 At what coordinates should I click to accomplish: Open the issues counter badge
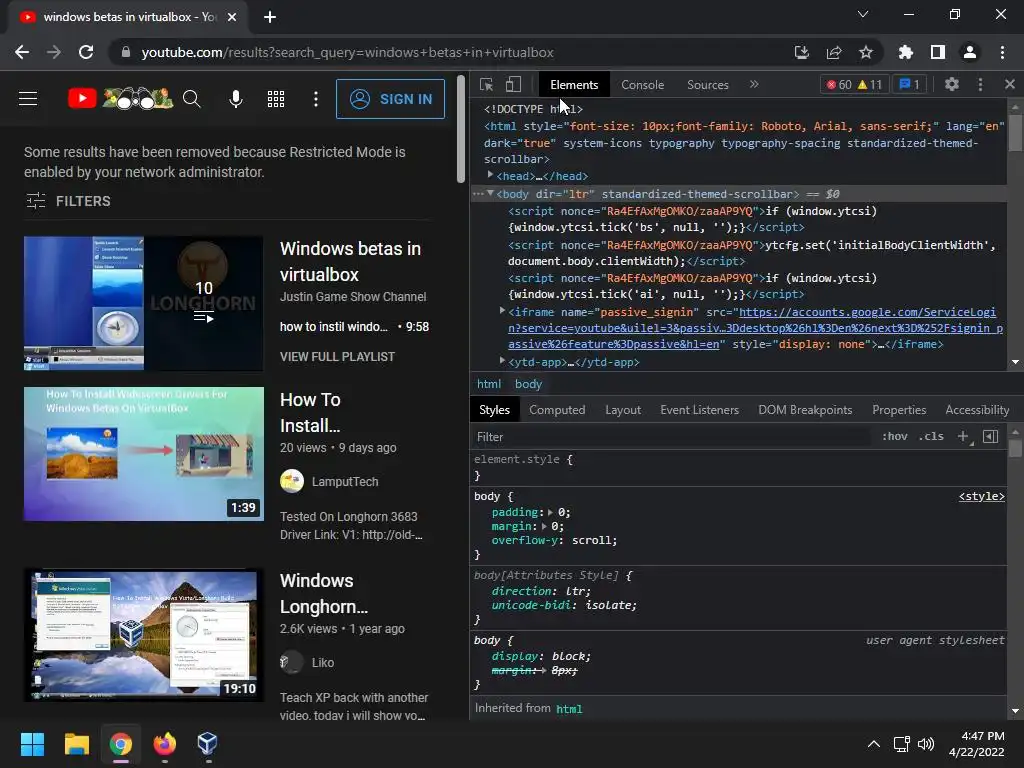[909, 84]
